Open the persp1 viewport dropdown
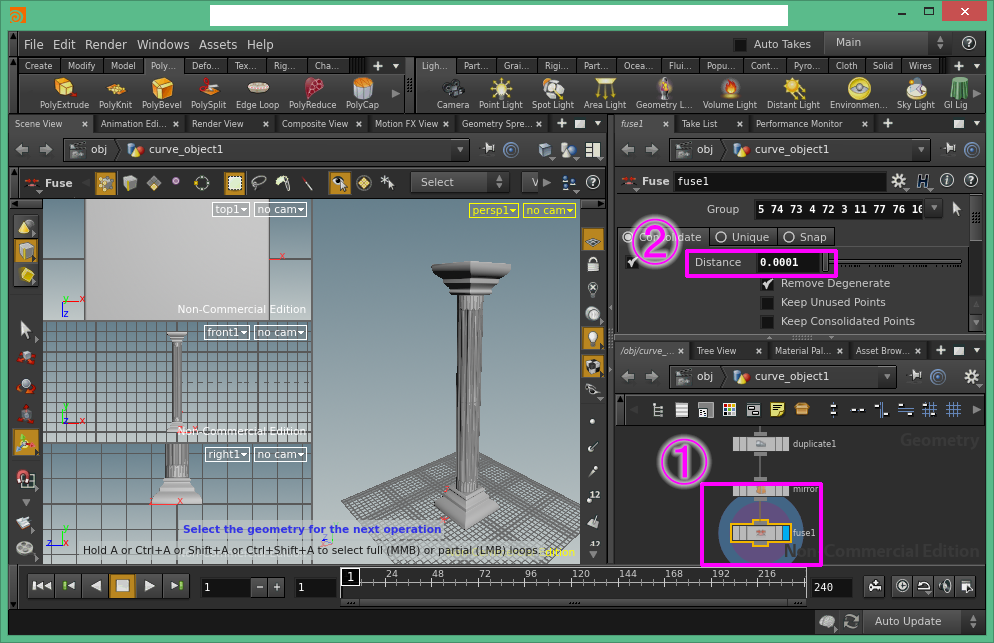Viewport: 994px width, 643px height. pos(495,211)
